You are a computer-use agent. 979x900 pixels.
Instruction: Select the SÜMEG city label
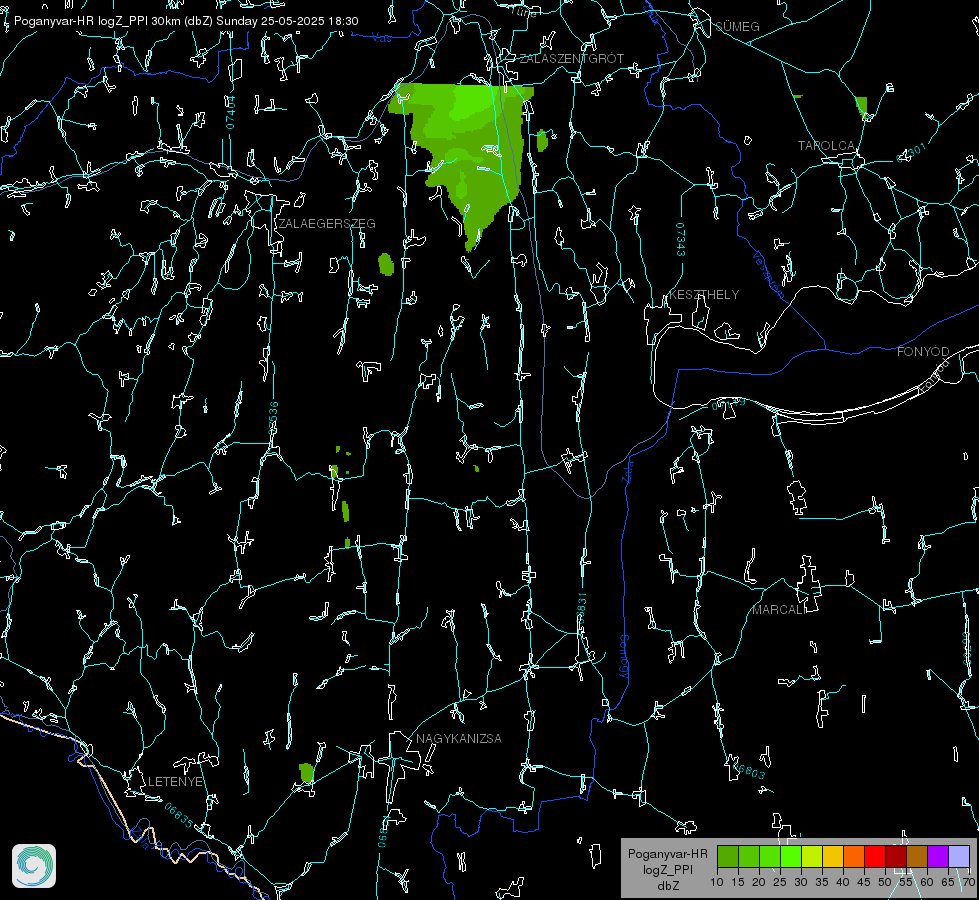coord(737,26)
